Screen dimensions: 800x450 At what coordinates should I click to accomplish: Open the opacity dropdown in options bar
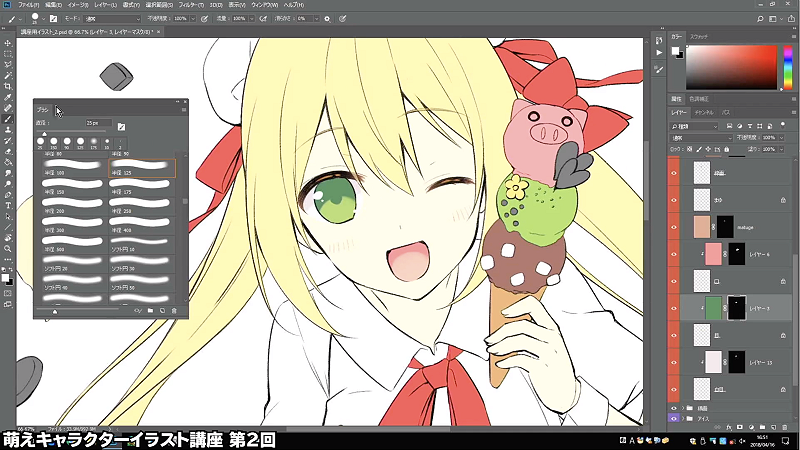(193, 19)
